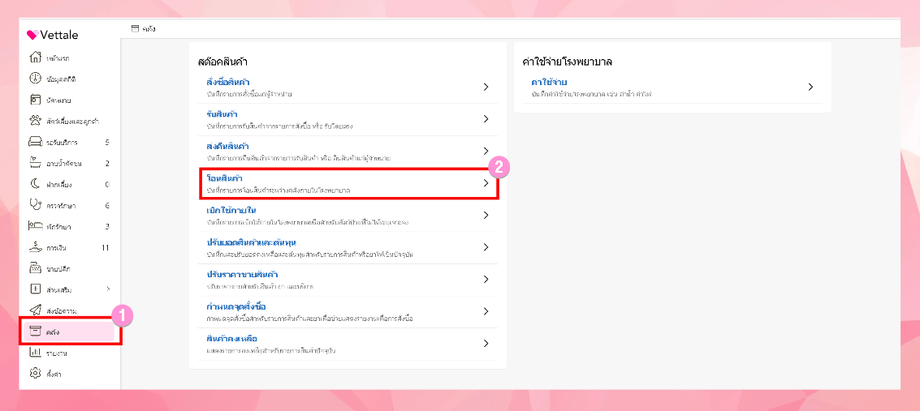Viewport: 920px width, 411px height.
Task: Click the description under the ค่าใช้จ่าย title
Action: point(592,94)
